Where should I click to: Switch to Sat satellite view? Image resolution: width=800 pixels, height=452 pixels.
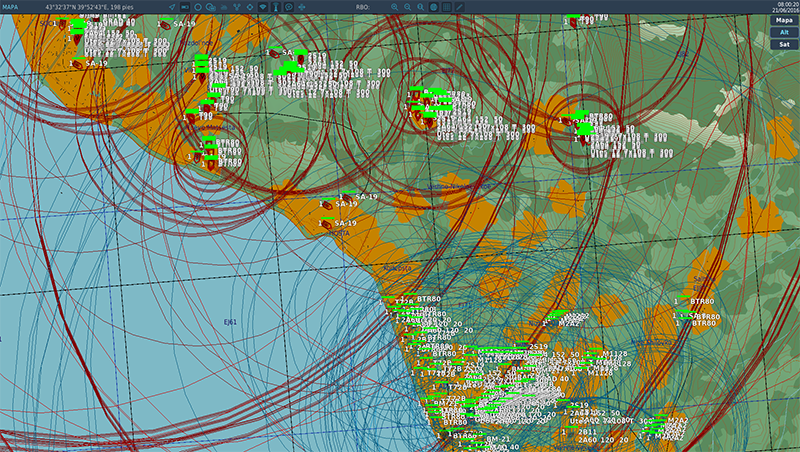(784, 44)
